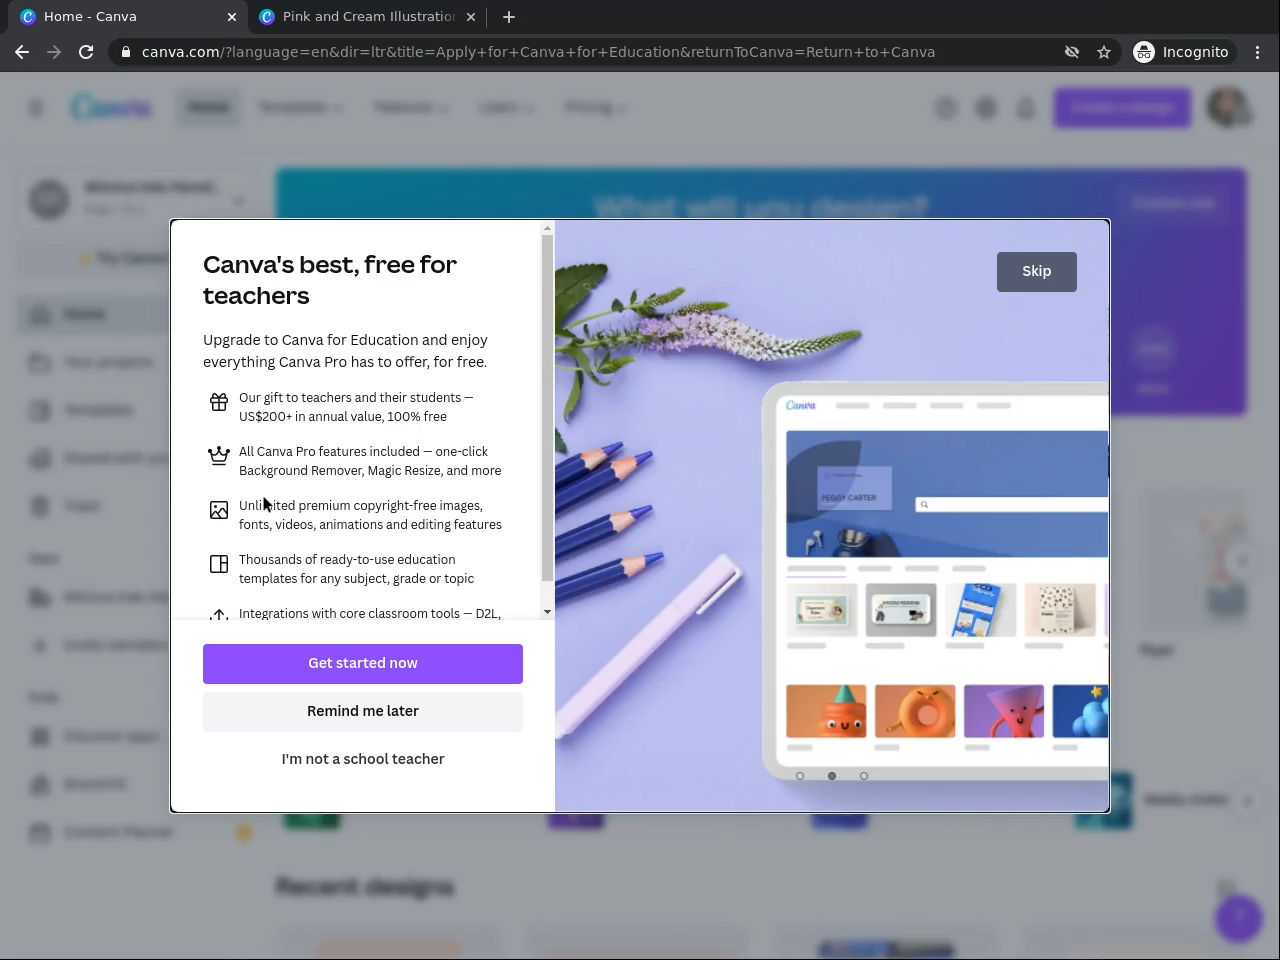Bookmark this page with the star icon
The height and width of the screenshot is (960, 1280).
[x=1104, y=52]
